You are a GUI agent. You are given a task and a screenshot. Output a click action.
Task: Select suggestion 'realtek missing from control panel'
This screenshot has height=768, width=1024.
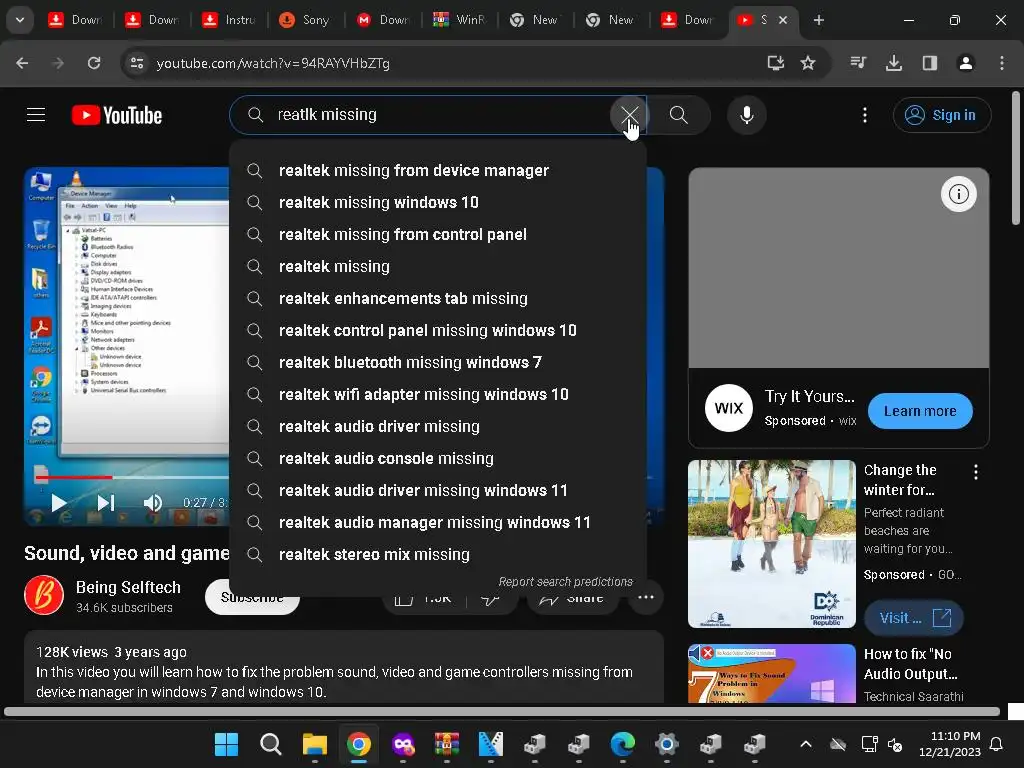438,234
